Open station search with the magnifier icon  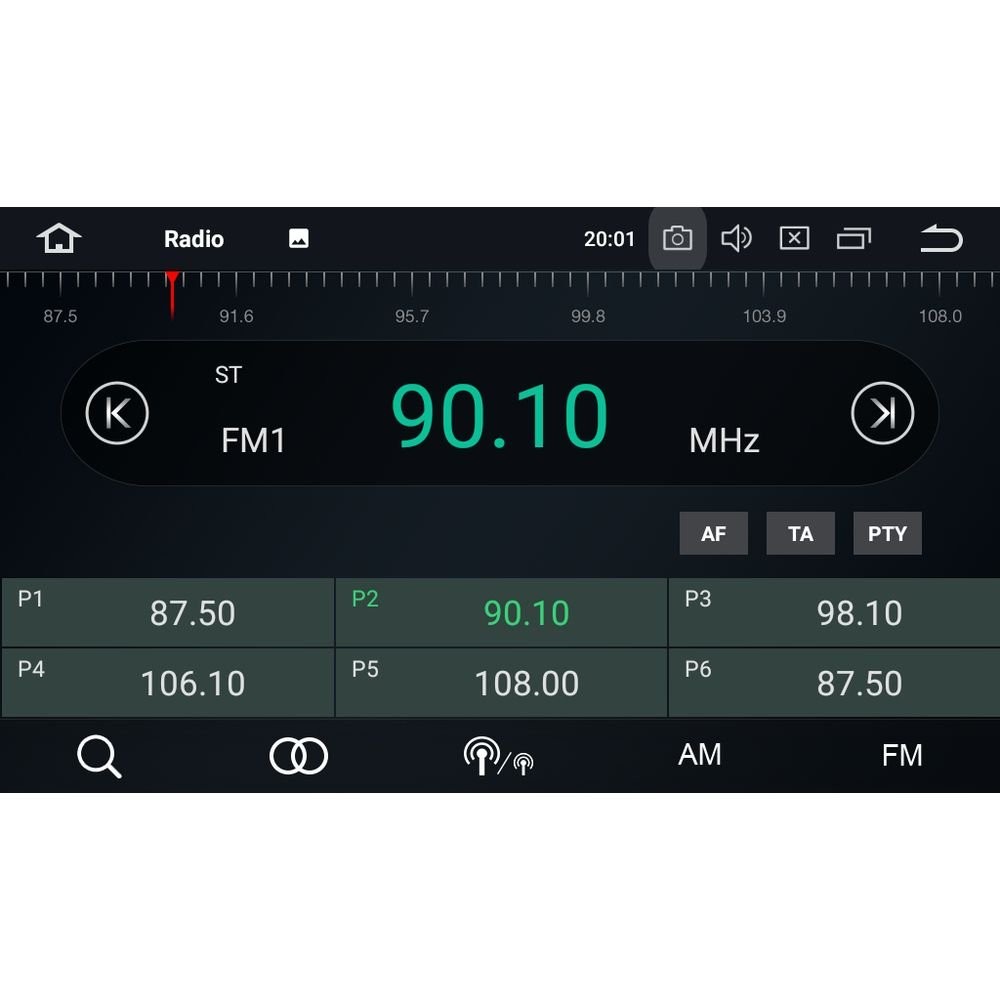(99, 755)
